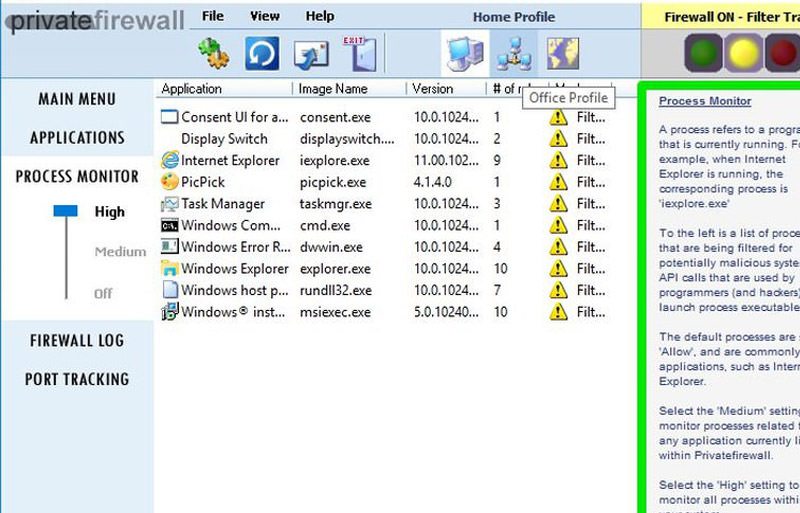This screenshot has width=800, height=513.
Task: Click the msiexec.exe image name cell
Action: click(335, 312)
